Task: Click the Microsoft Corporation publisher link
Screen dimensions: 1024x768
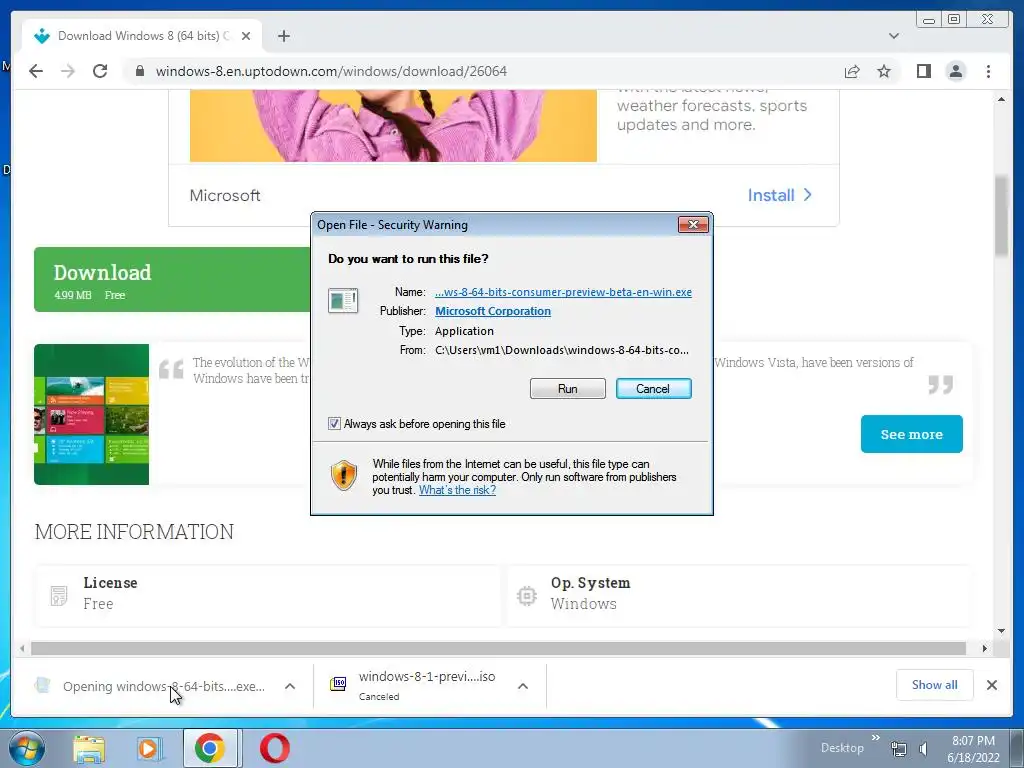Action: coord(493,312)
